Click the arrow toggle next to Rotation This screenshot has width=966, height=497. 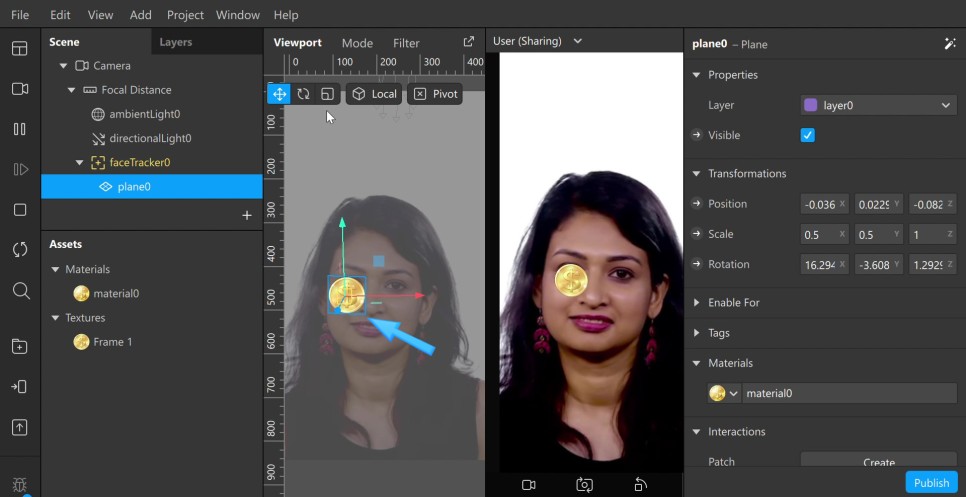(697, 264)
